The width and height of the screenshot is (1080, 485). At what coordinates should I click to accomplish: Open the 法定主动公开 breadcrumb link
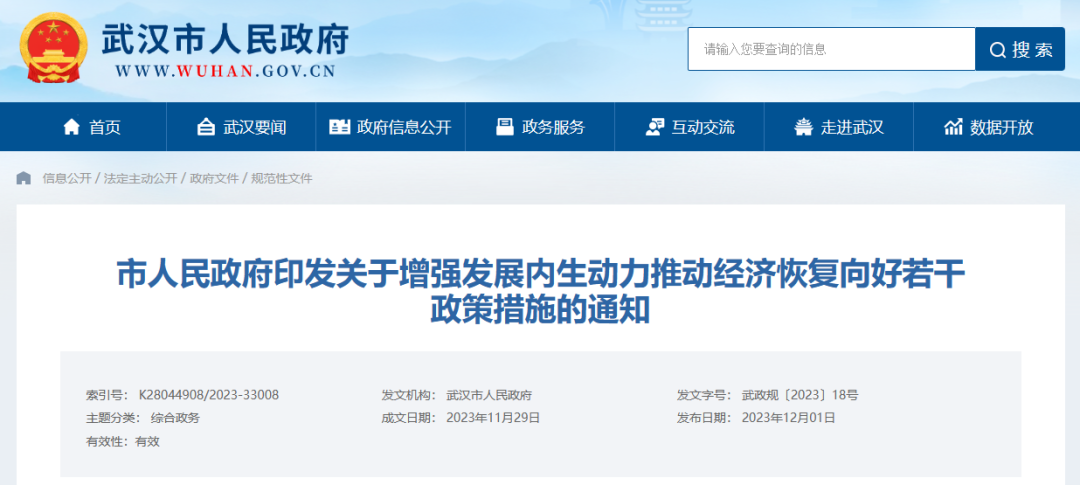[x=141, y=178]
